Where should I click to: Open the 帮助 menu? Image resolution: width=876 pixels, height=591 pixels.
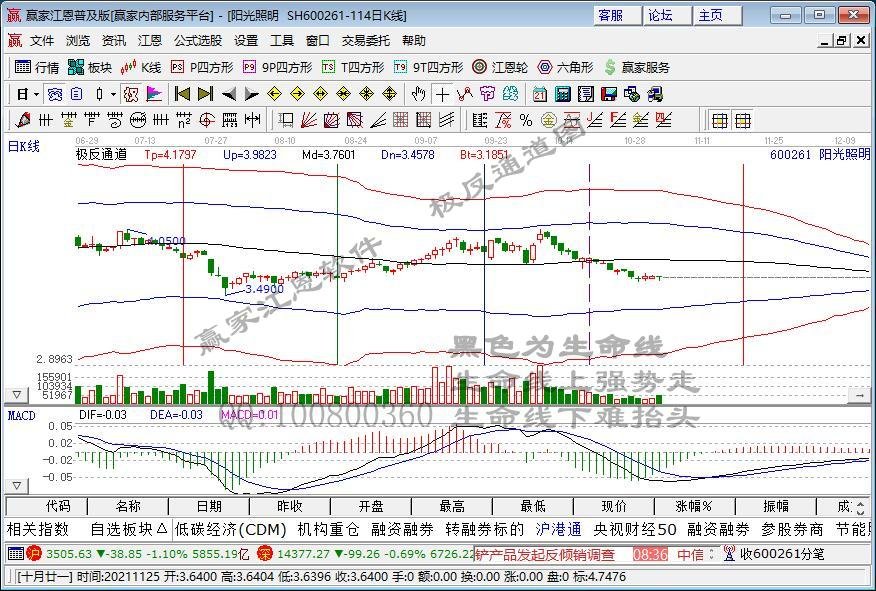tap(413, 41)
